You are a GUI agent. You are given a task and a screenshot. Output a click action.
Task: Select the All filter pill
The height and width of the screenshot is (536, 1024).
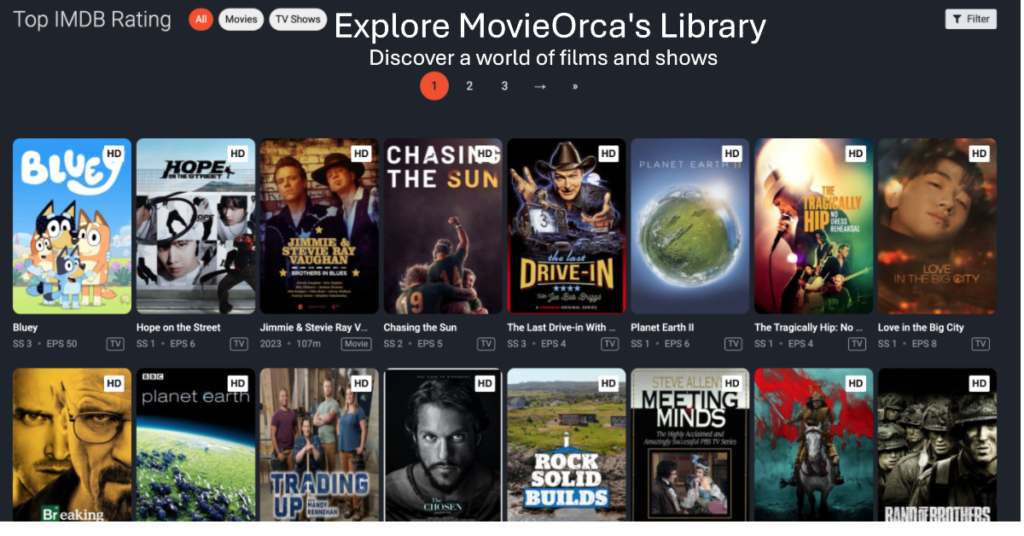[x=201, y=20]
